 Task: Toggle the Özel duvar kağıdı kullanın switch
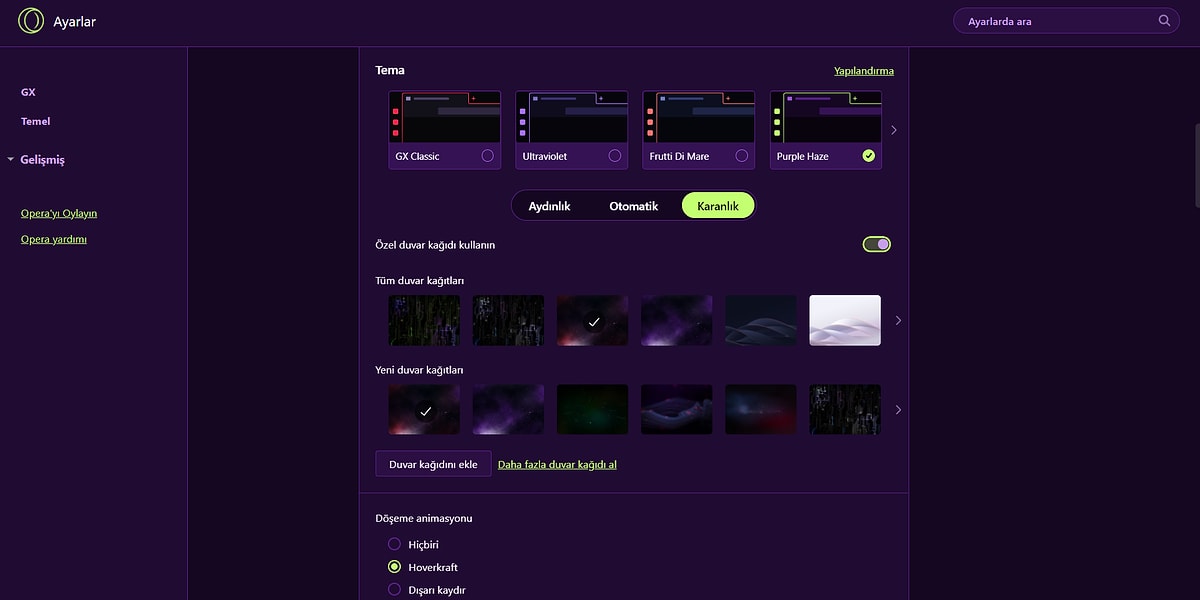(x=876, y=245)
